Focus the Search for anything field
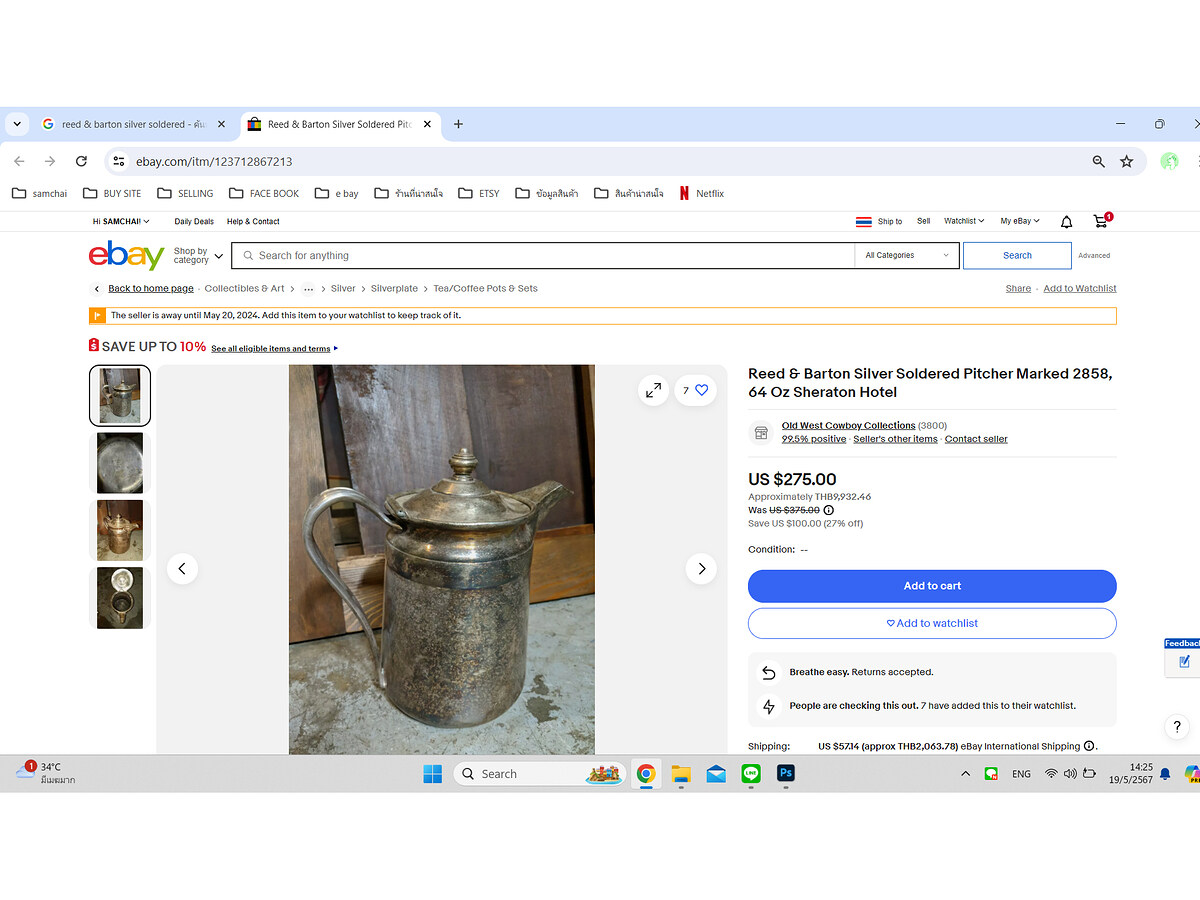This screenshot has height=900, width=1200. click(x=543, y=255)
